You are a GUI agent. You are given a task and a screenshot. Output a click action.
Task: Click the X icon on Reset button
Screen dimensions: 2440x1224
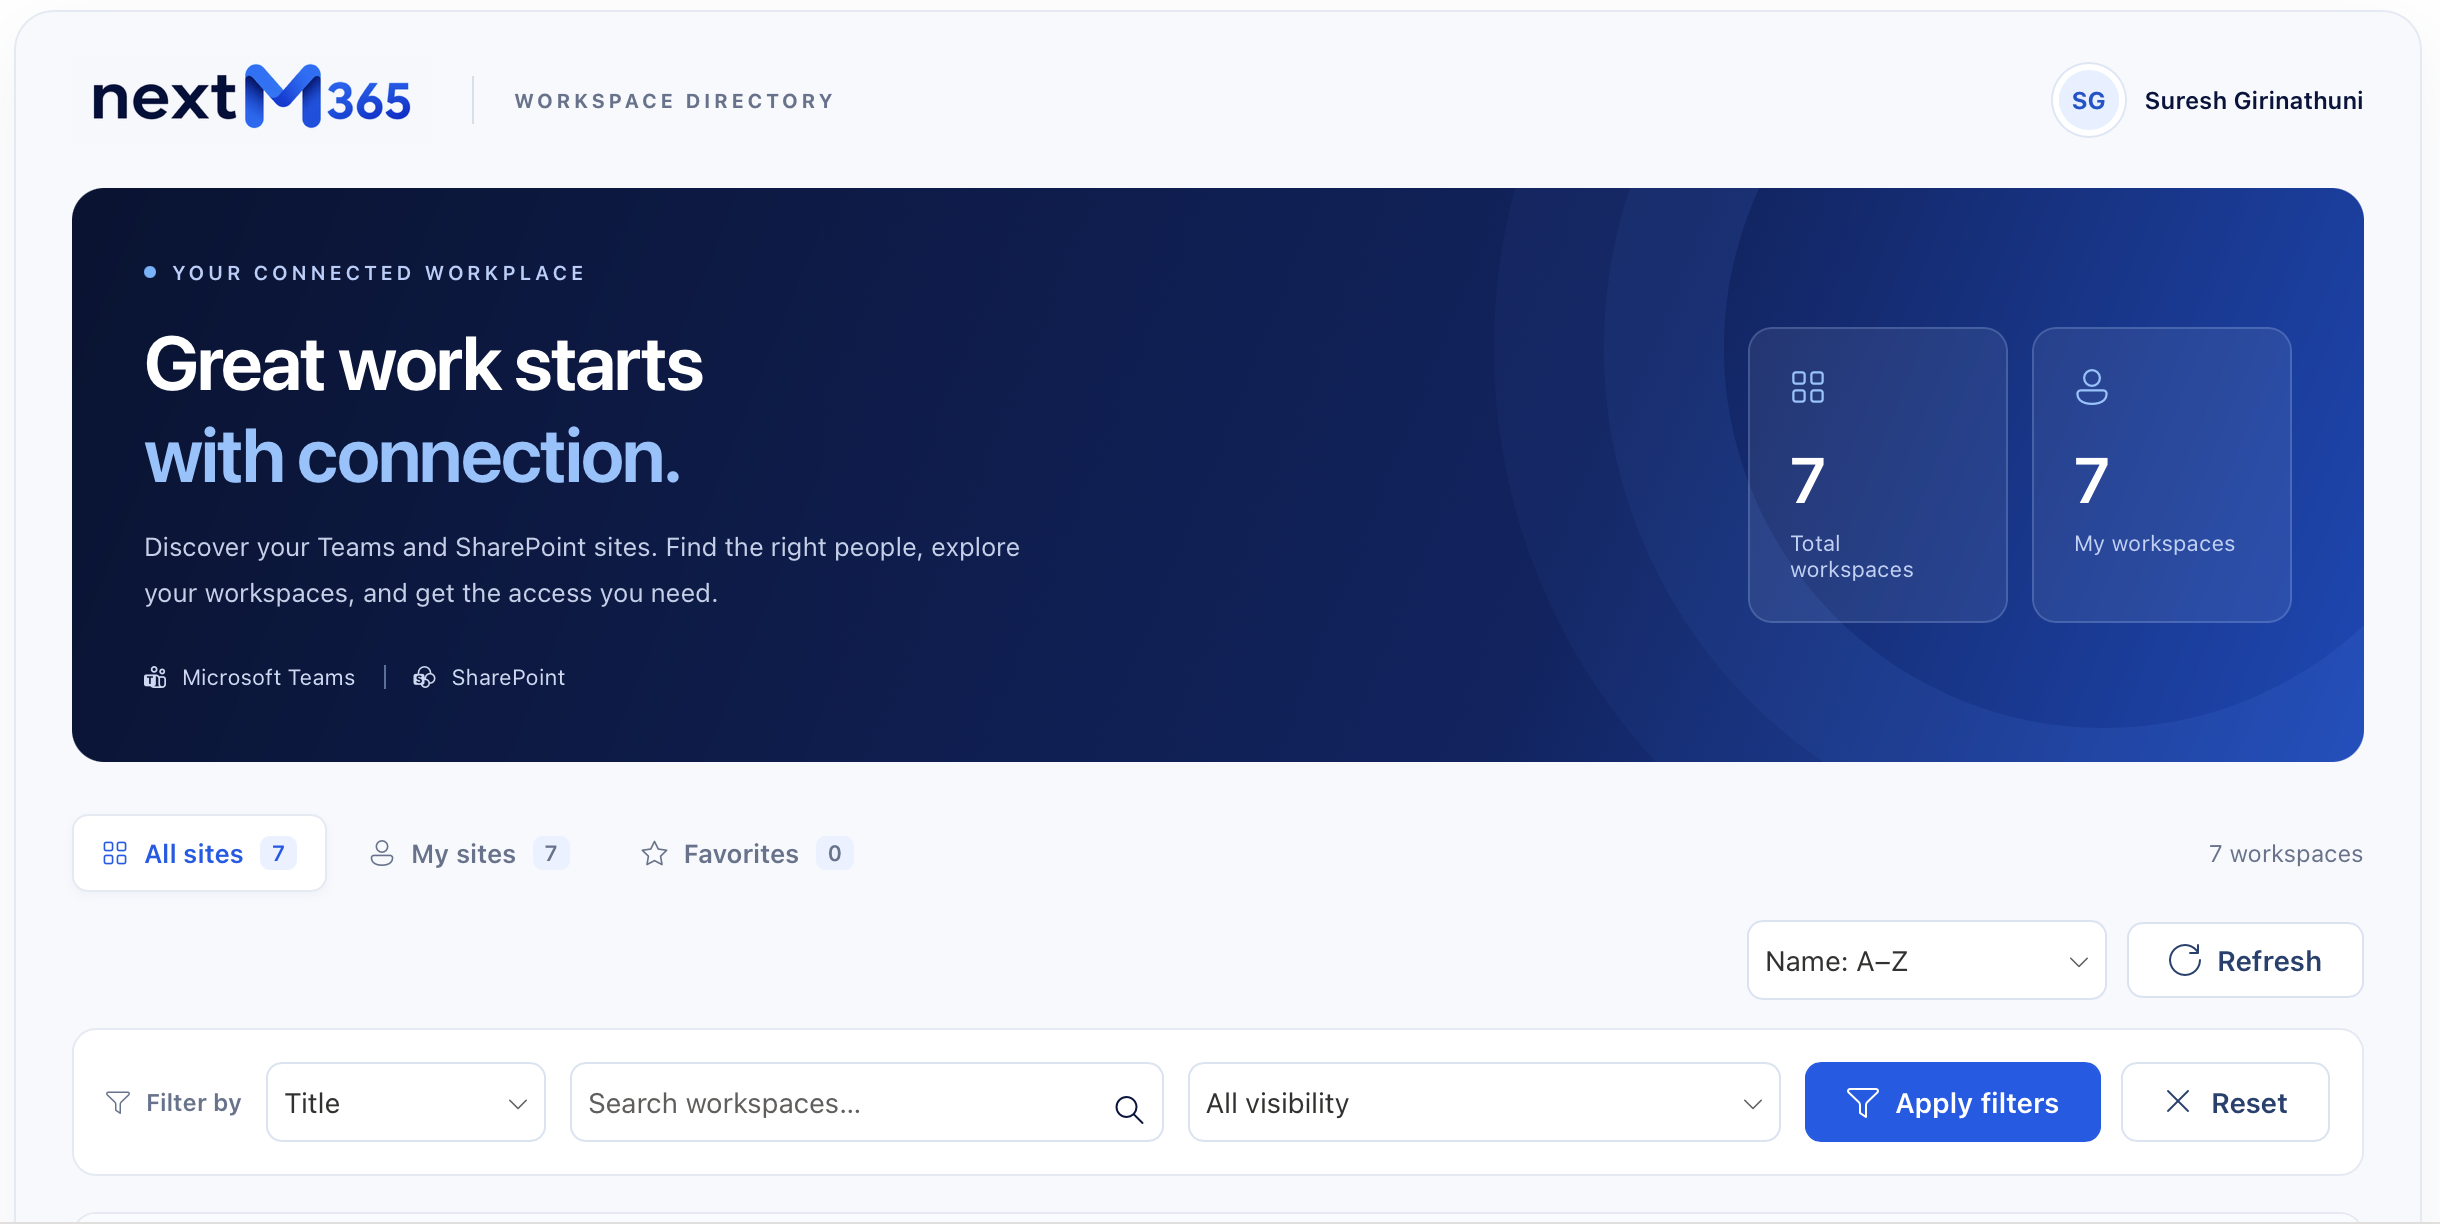[2178, 1102]
